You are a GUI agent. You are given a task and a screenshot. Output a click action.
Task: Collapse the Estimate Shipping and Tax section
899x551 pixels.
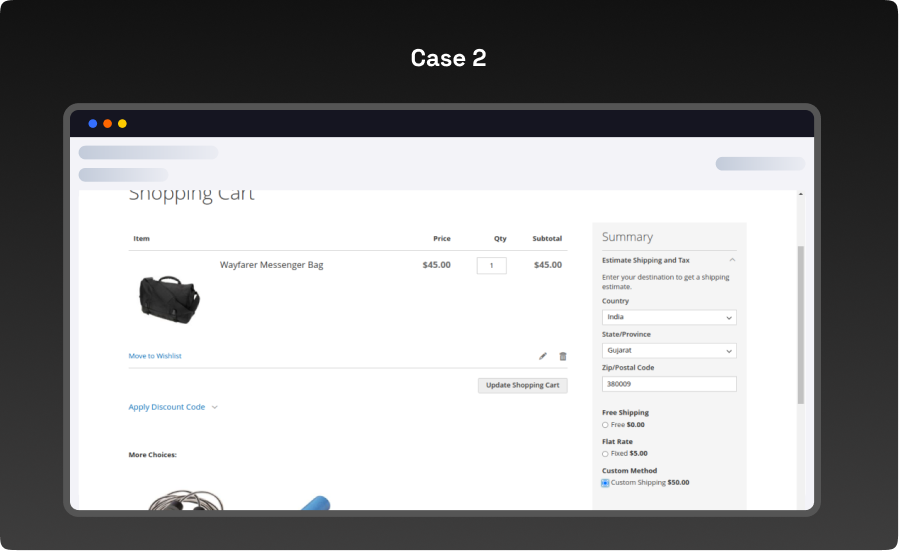coord(732,260)
